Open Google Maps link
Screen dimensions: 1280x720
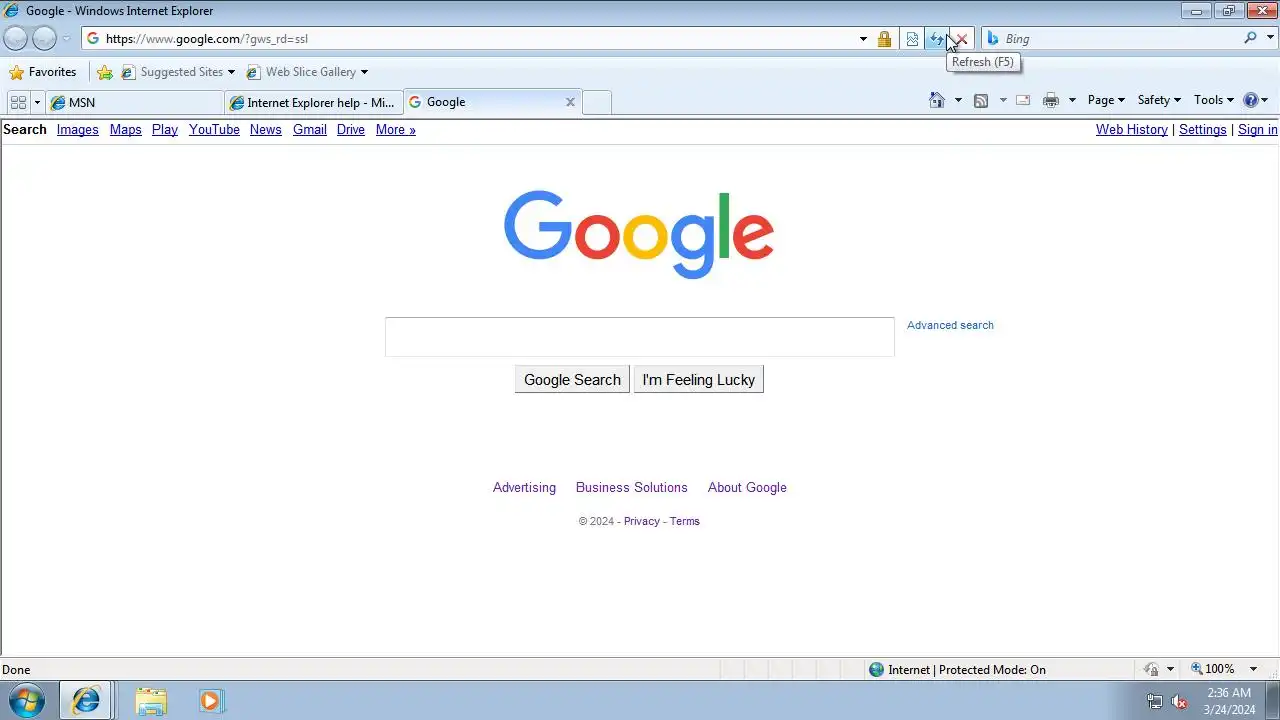[125, 130]
